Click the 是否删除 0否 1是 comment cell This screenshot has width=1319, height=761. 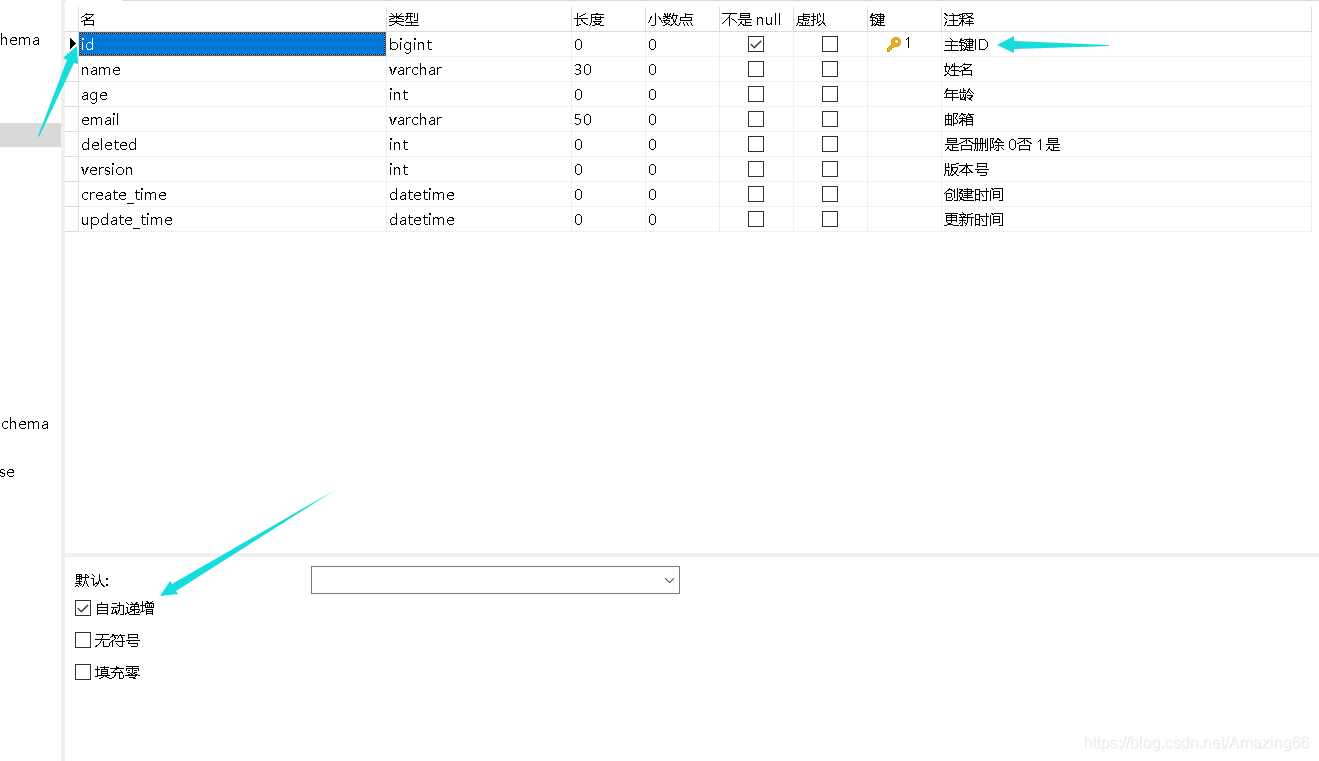click(1126, 144)
